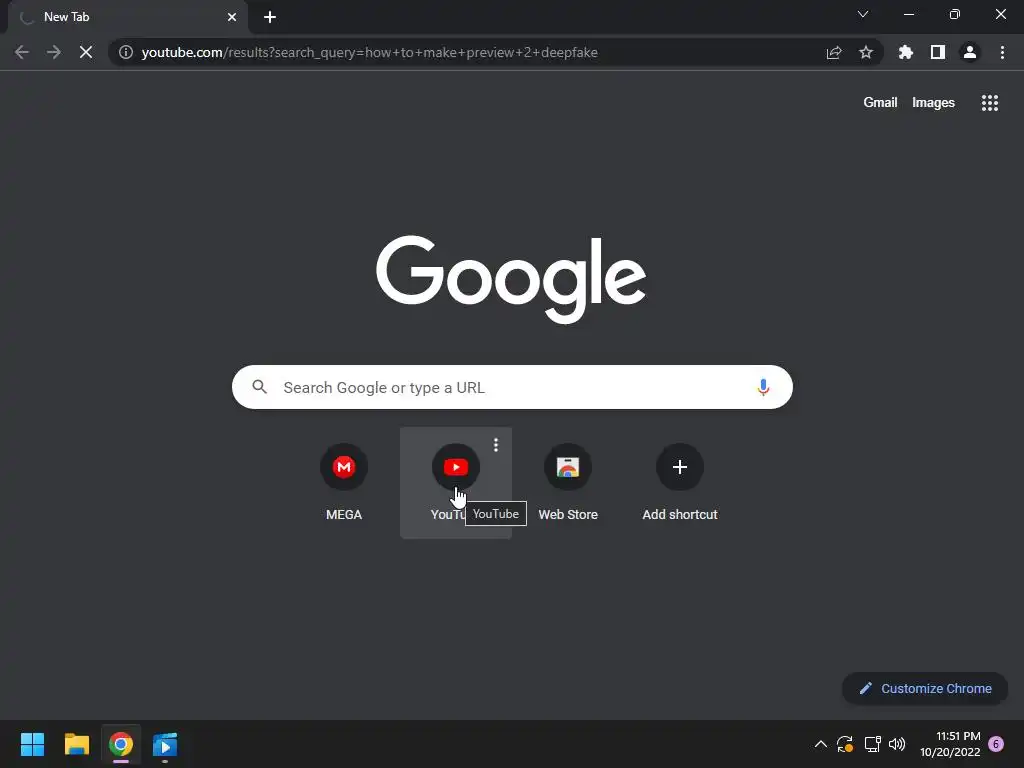
Task: Open File Explorer from the taskbar
Action: tap(76, 744)
